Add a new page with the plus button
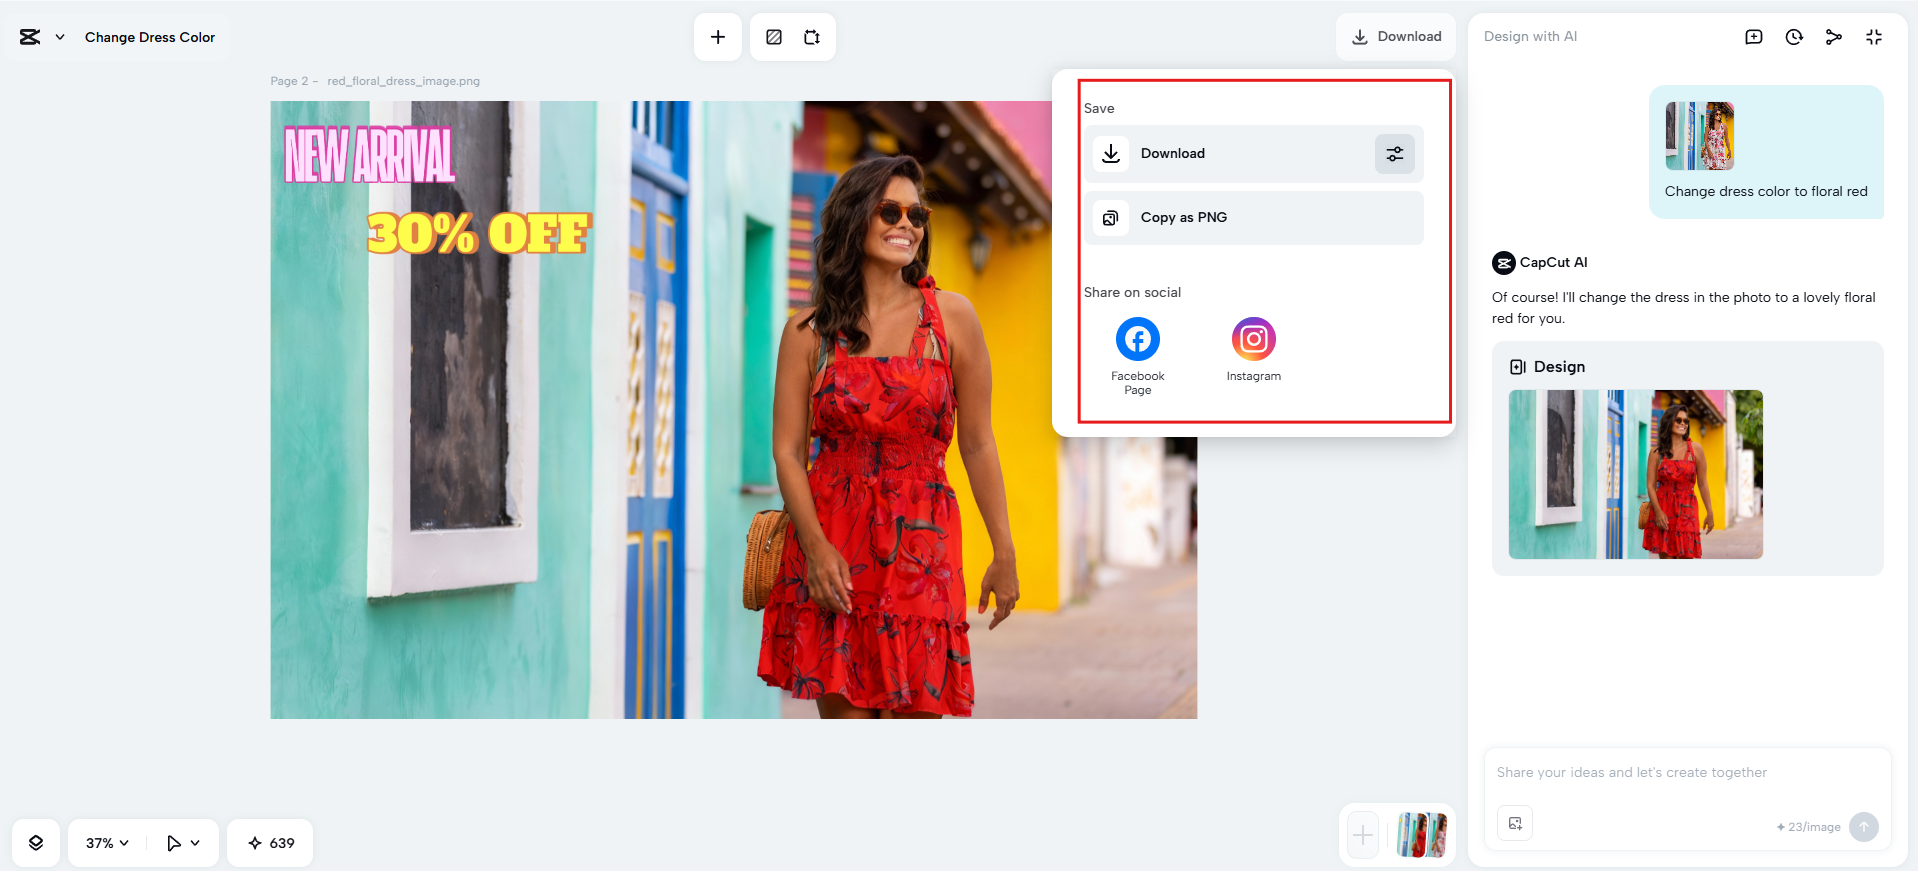1918x871 pixels. (x=1363, y=835)
